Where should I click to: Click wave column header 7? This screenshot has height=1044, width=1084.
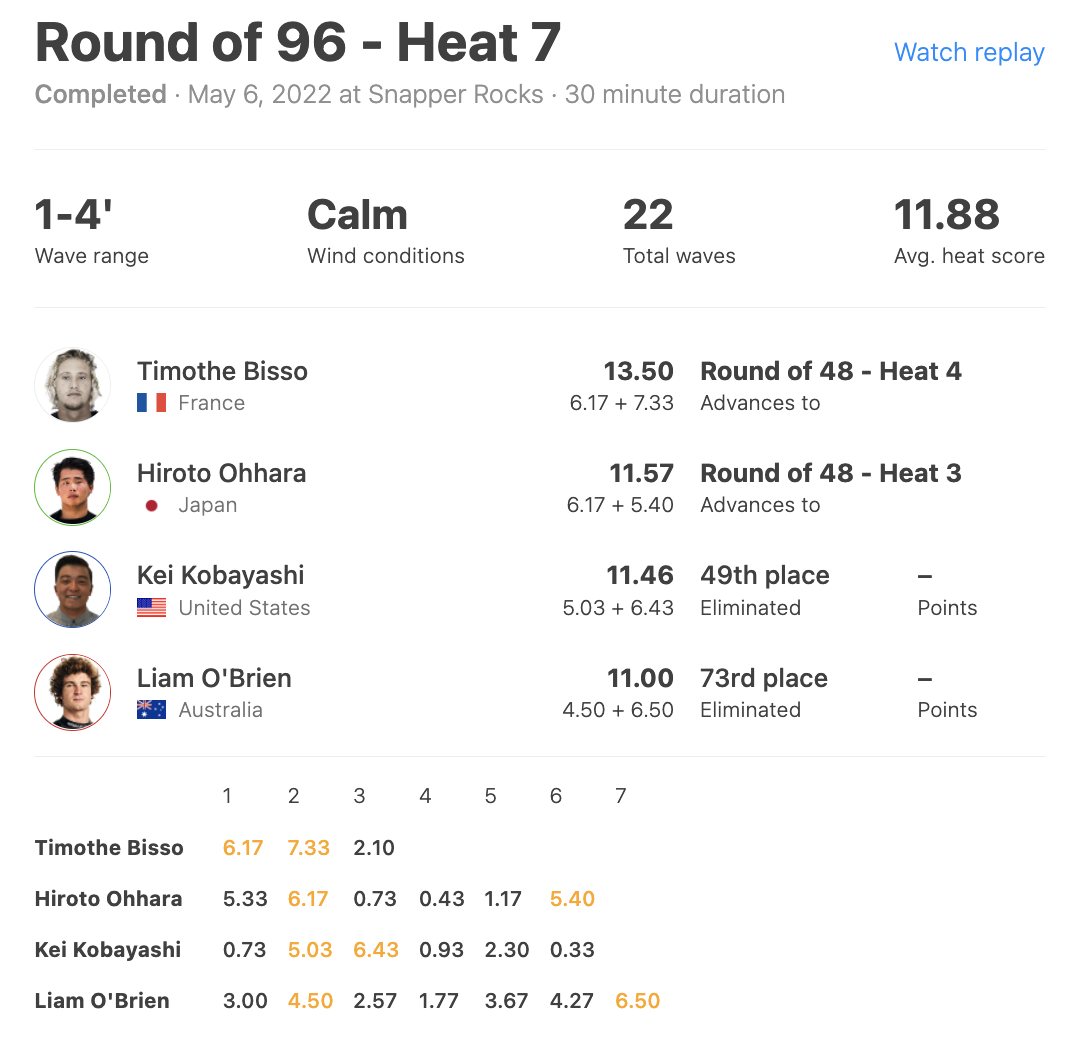pyautogui.click(x=621, y=796)
